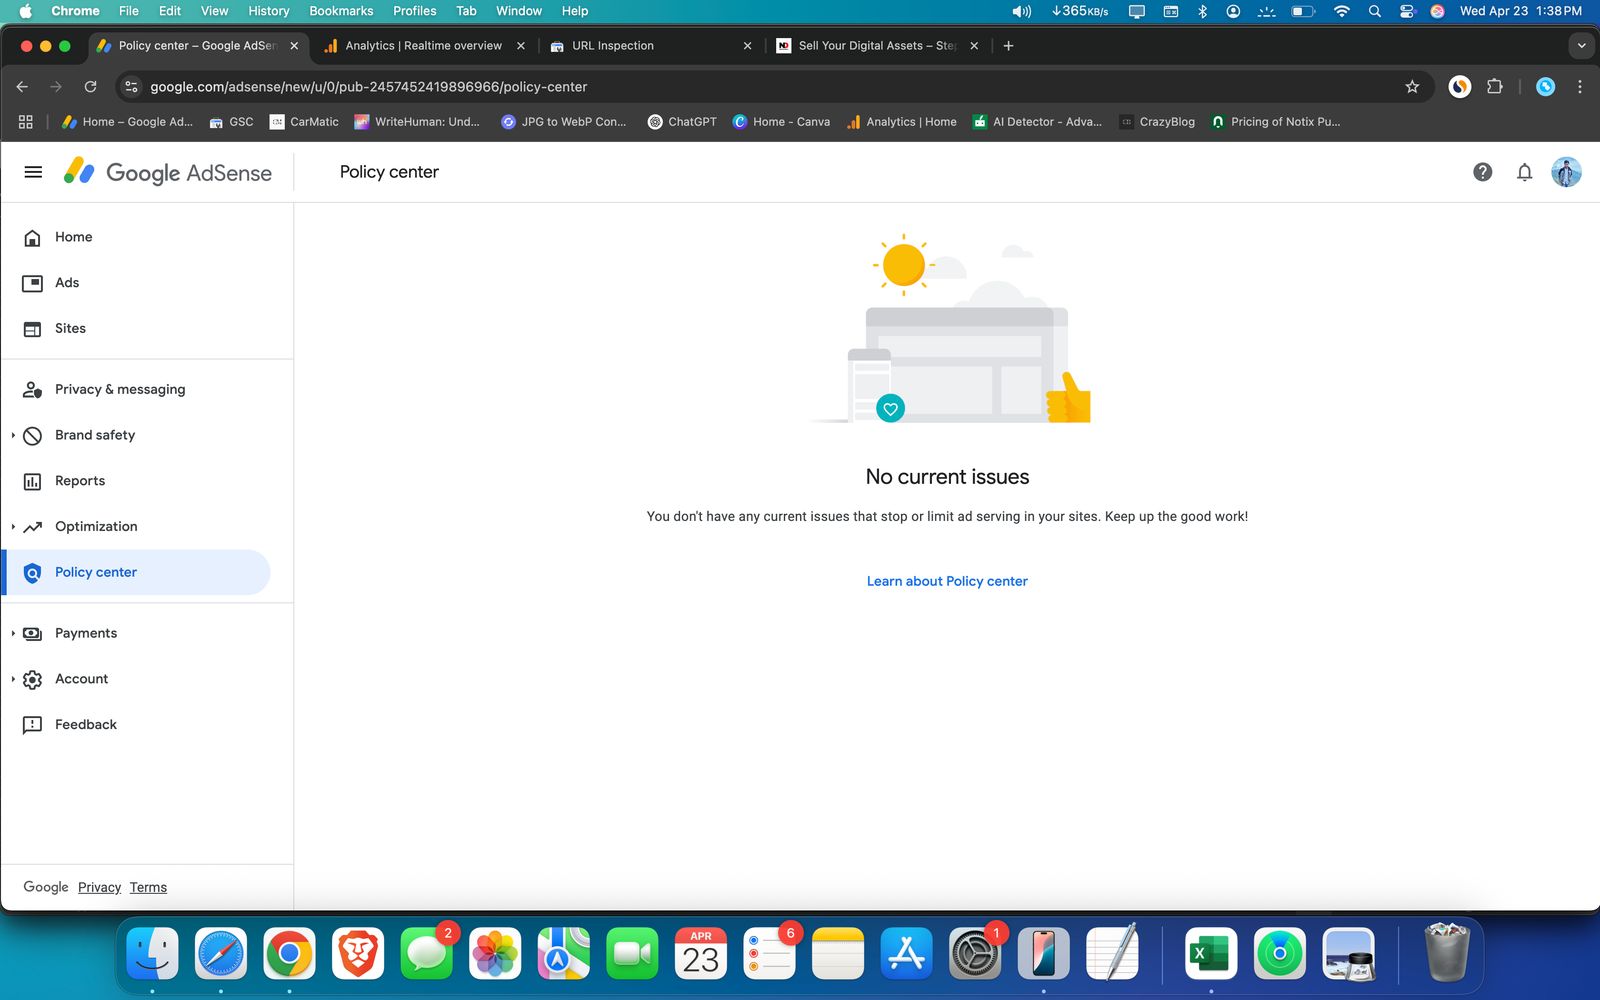Open Microsoft Excel from the Dock
This screenshot has height=1000, width=1600.
[x=1211, y=954]
